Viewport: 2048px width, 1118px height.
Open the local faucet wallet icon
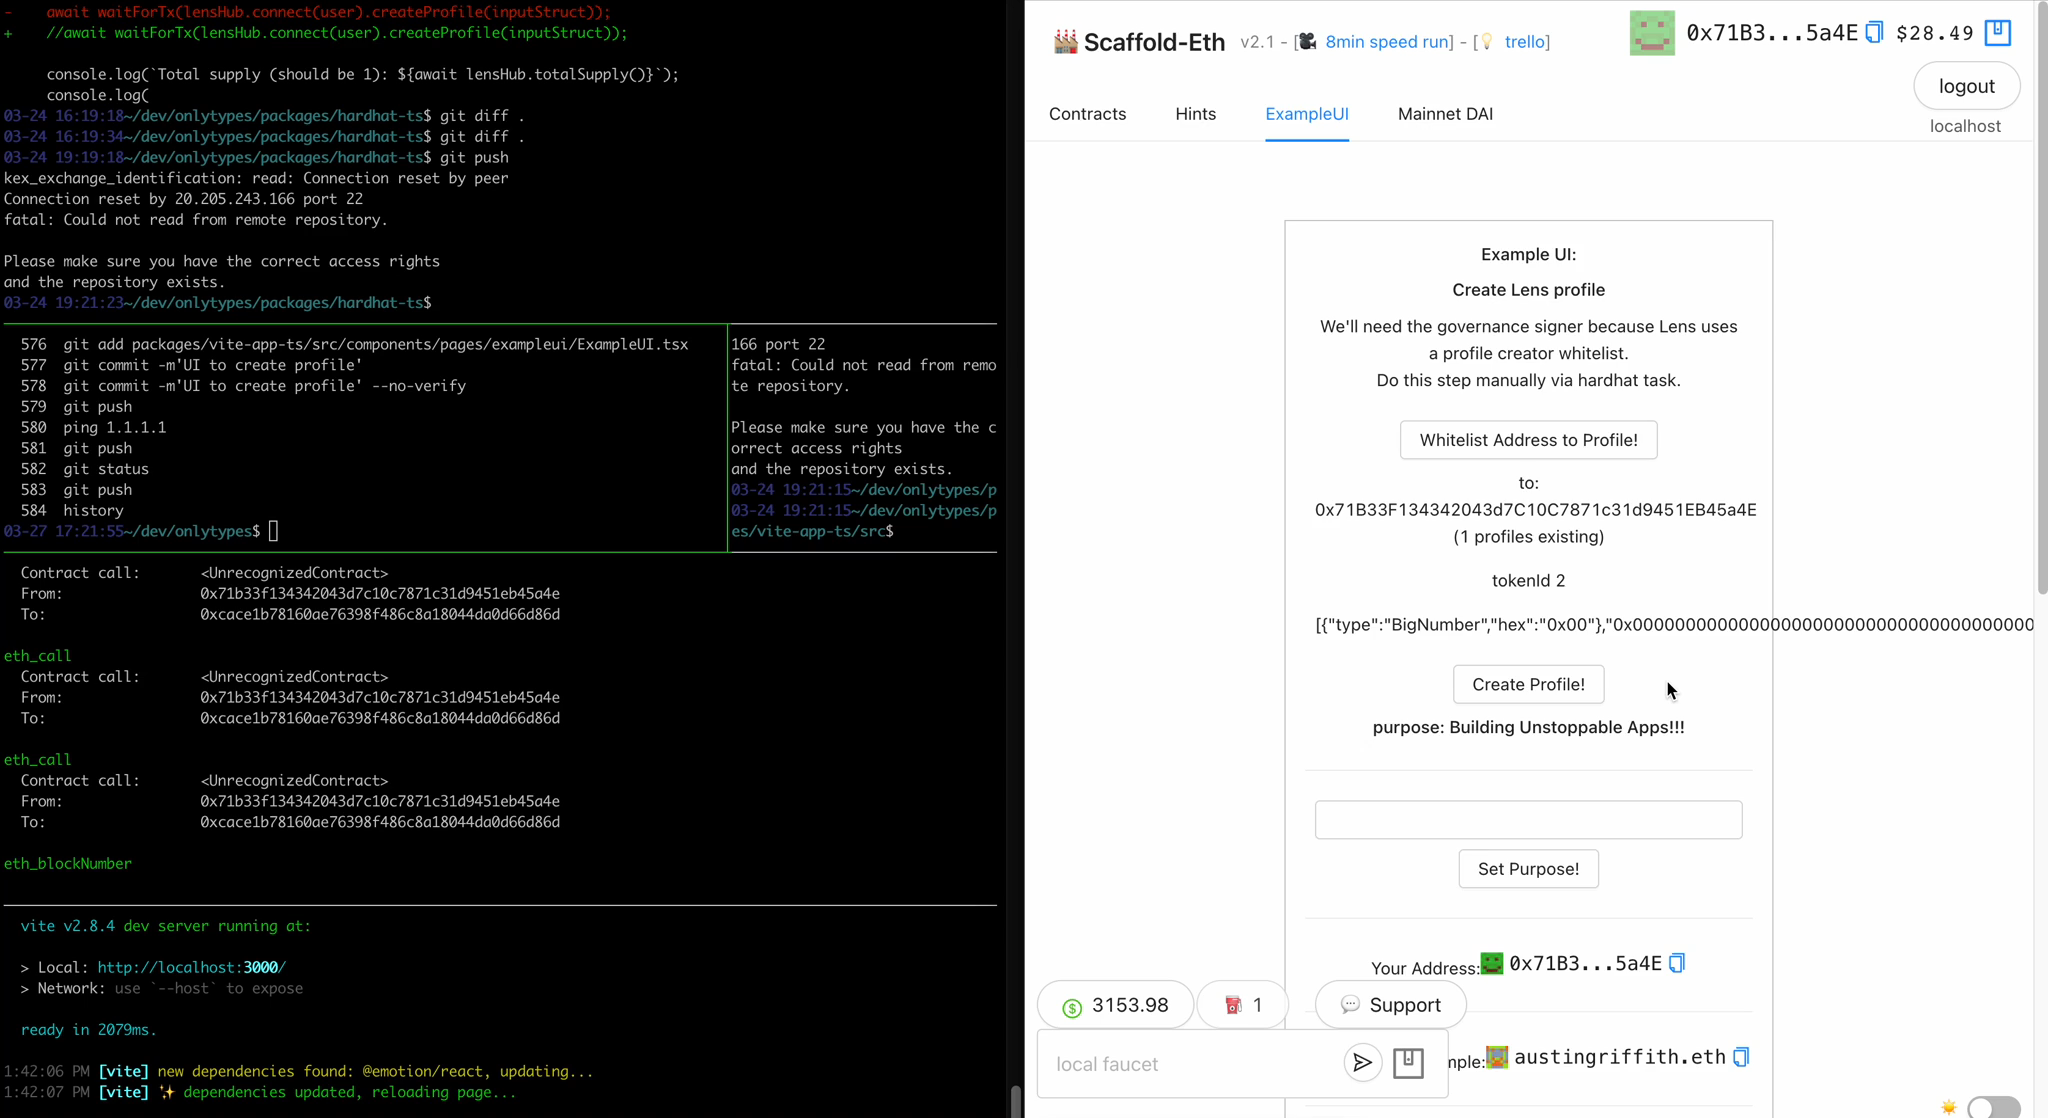coord(1408,1062)
